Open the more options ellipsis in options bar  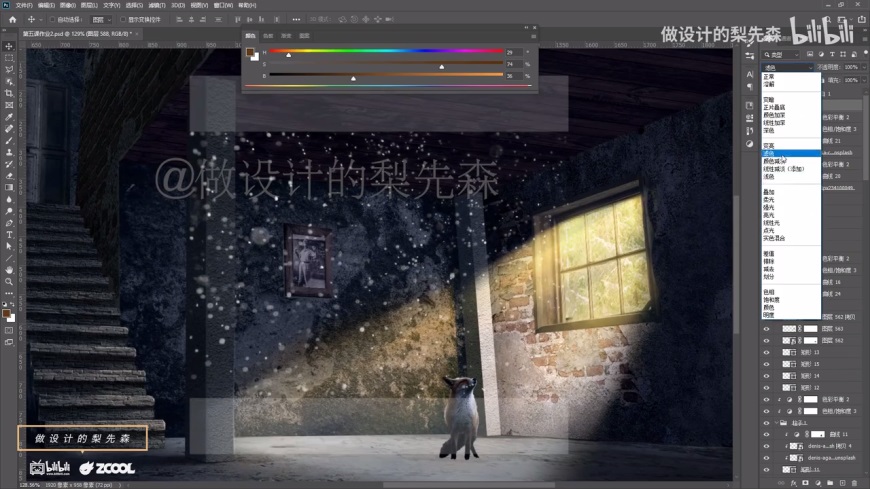tap(296, 19)
